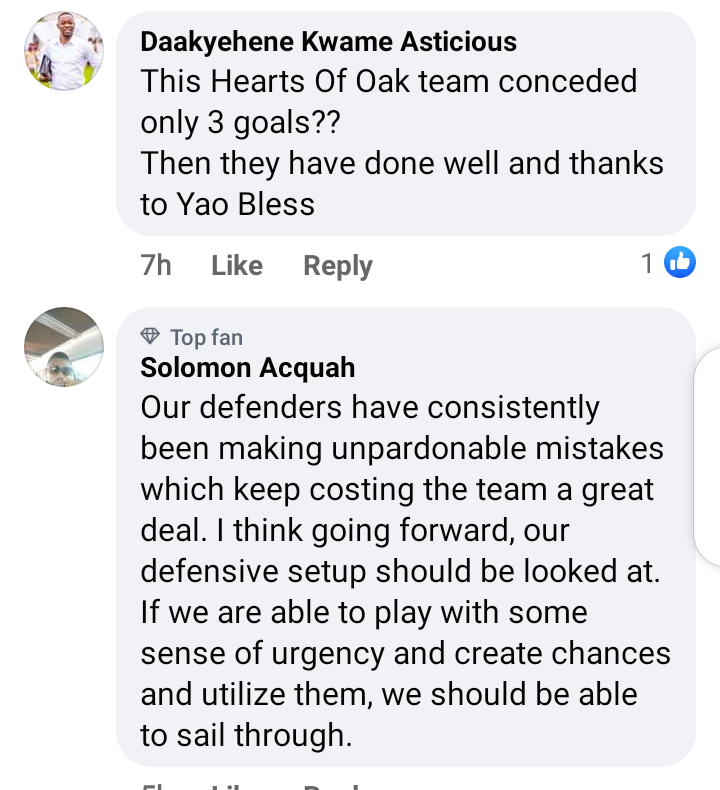Click the 7h comment timestamp
This screenshot has width=720, height=790.
pyautogui.click(x=156, y=266)
